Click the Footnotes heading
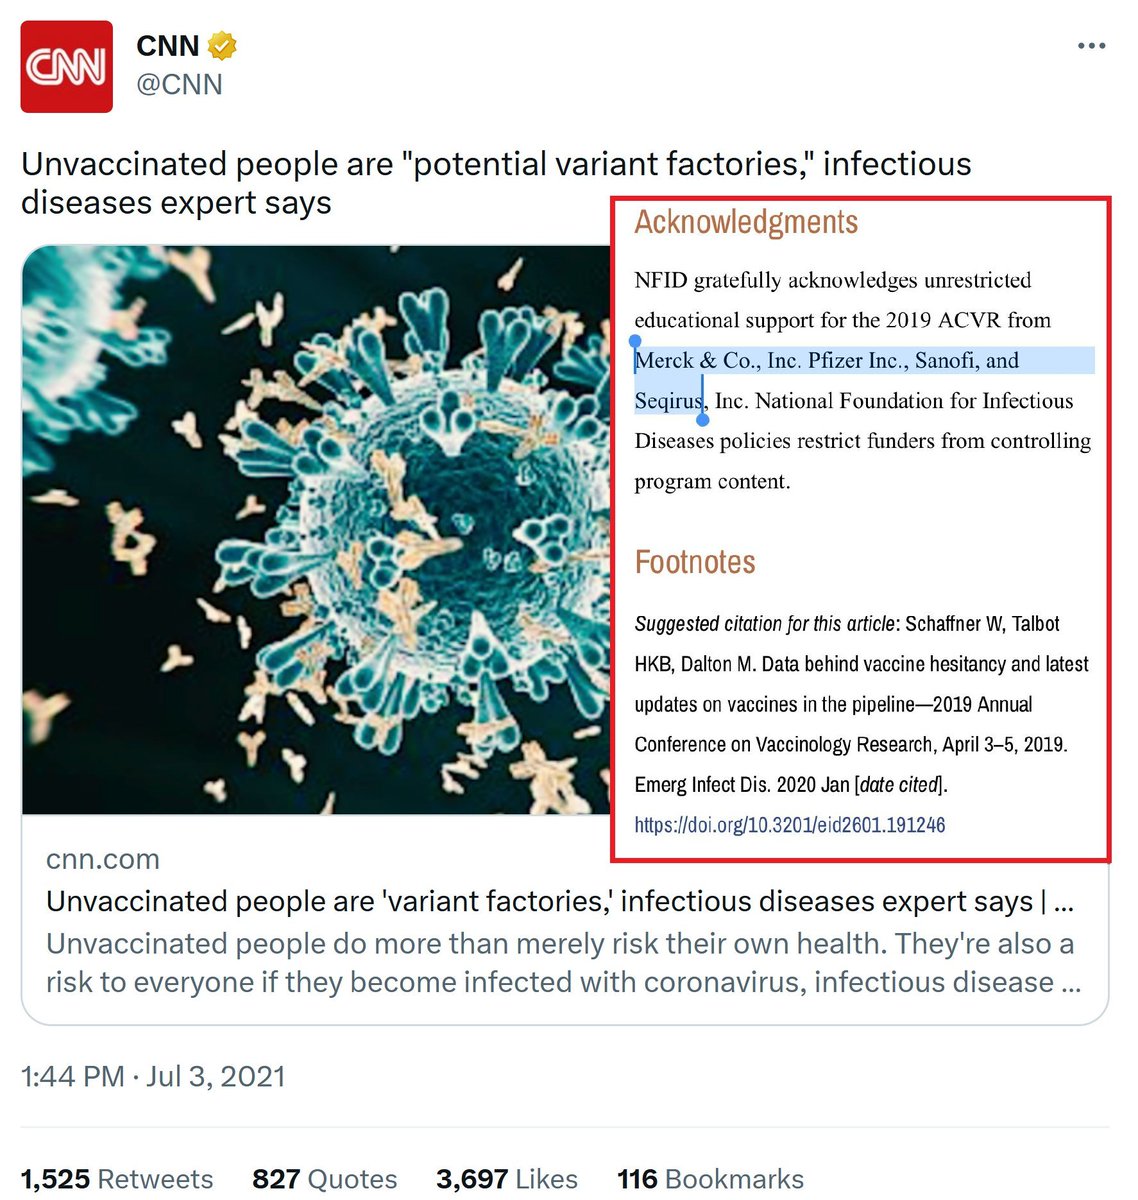The image size is (1138, 1200). 695,562
